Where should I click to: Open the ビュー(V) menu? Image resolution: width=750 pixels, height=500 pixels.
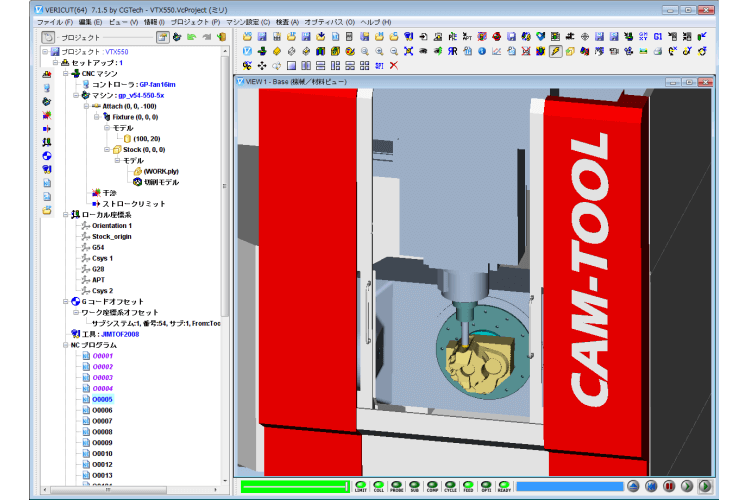(123, 22)
